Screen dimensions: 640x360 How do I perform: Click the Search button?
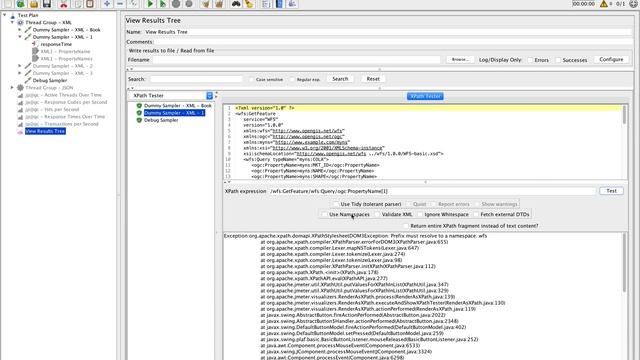[340, 79]
